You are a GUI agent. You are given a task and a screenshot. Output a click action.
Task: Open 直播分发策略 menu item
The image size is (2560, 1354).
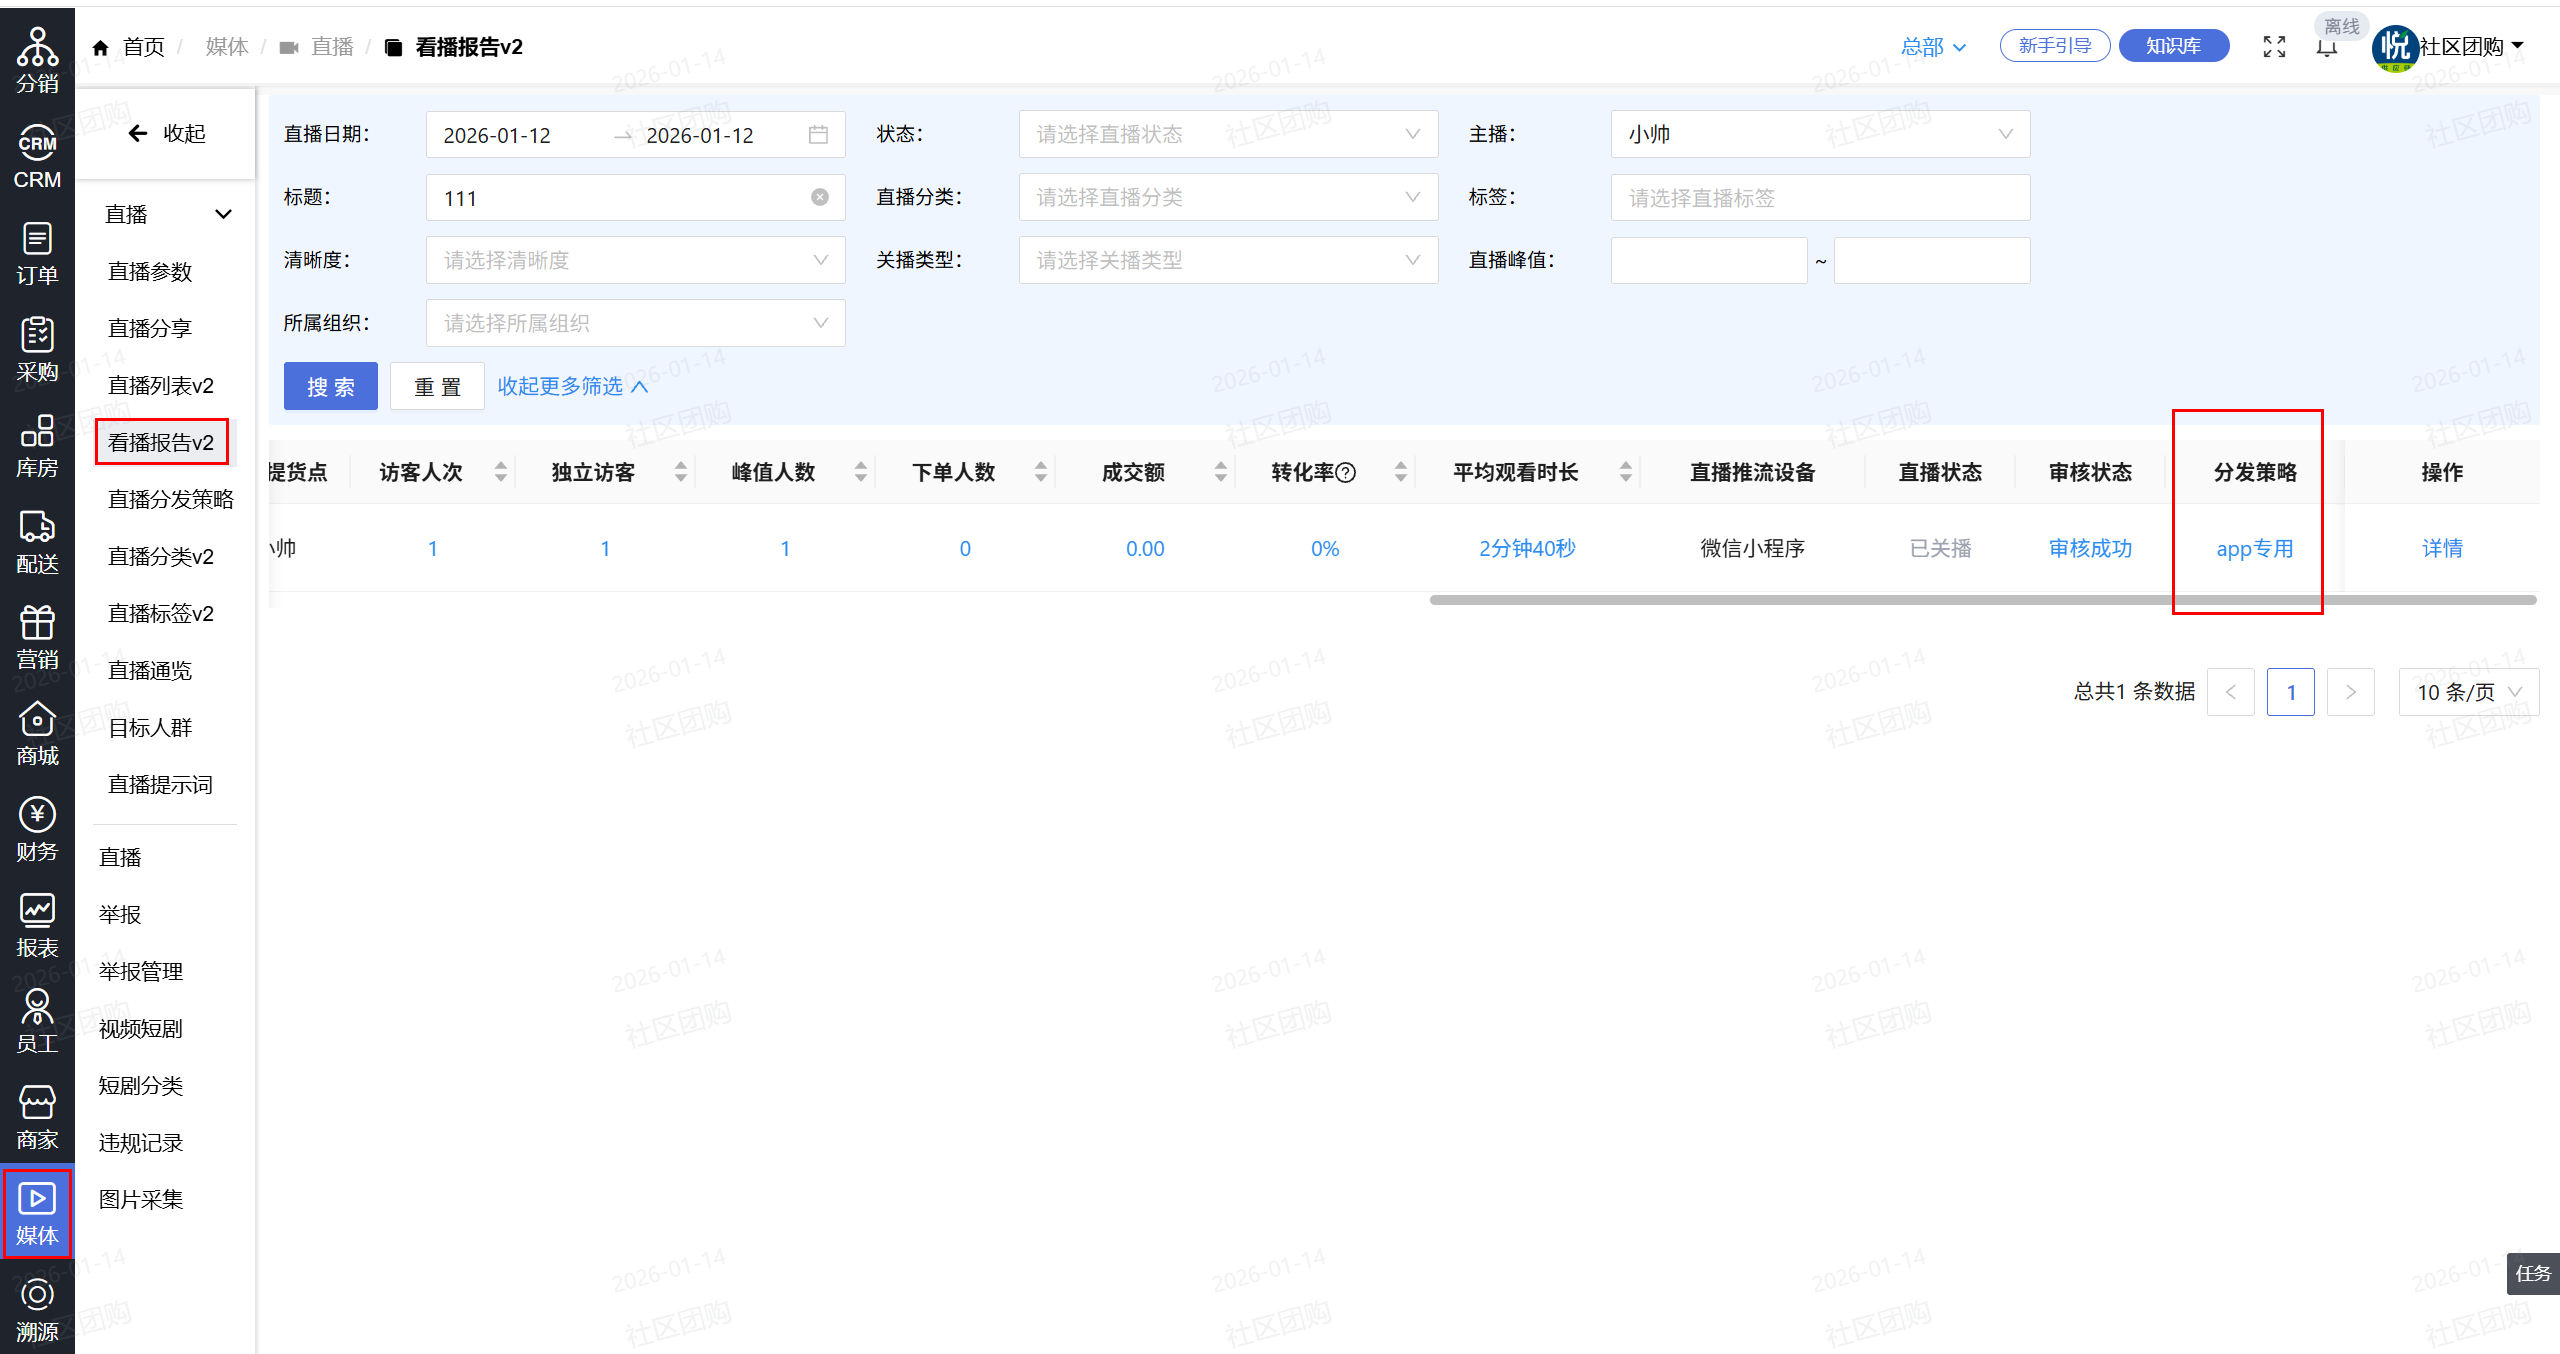[170, 499]
